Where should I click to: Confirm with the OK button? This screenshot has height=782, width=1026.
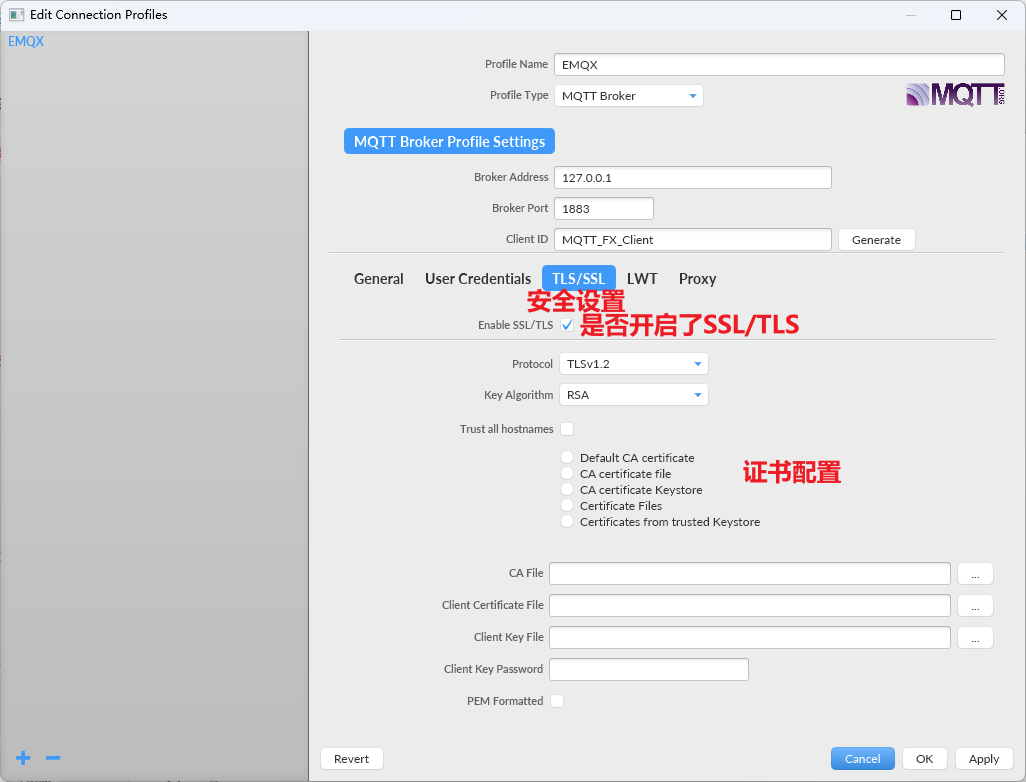925,759
